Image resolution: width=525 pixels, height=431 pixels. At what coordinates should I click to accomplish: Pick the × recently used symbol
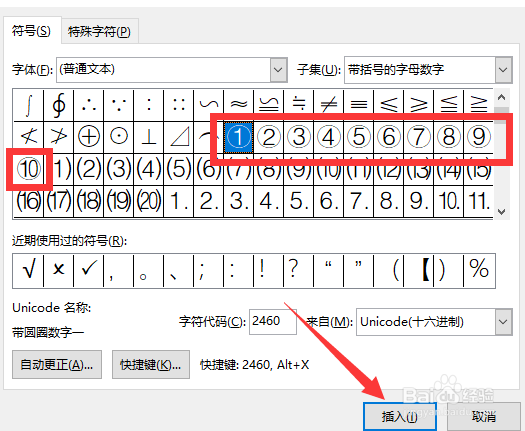(59, 270)
